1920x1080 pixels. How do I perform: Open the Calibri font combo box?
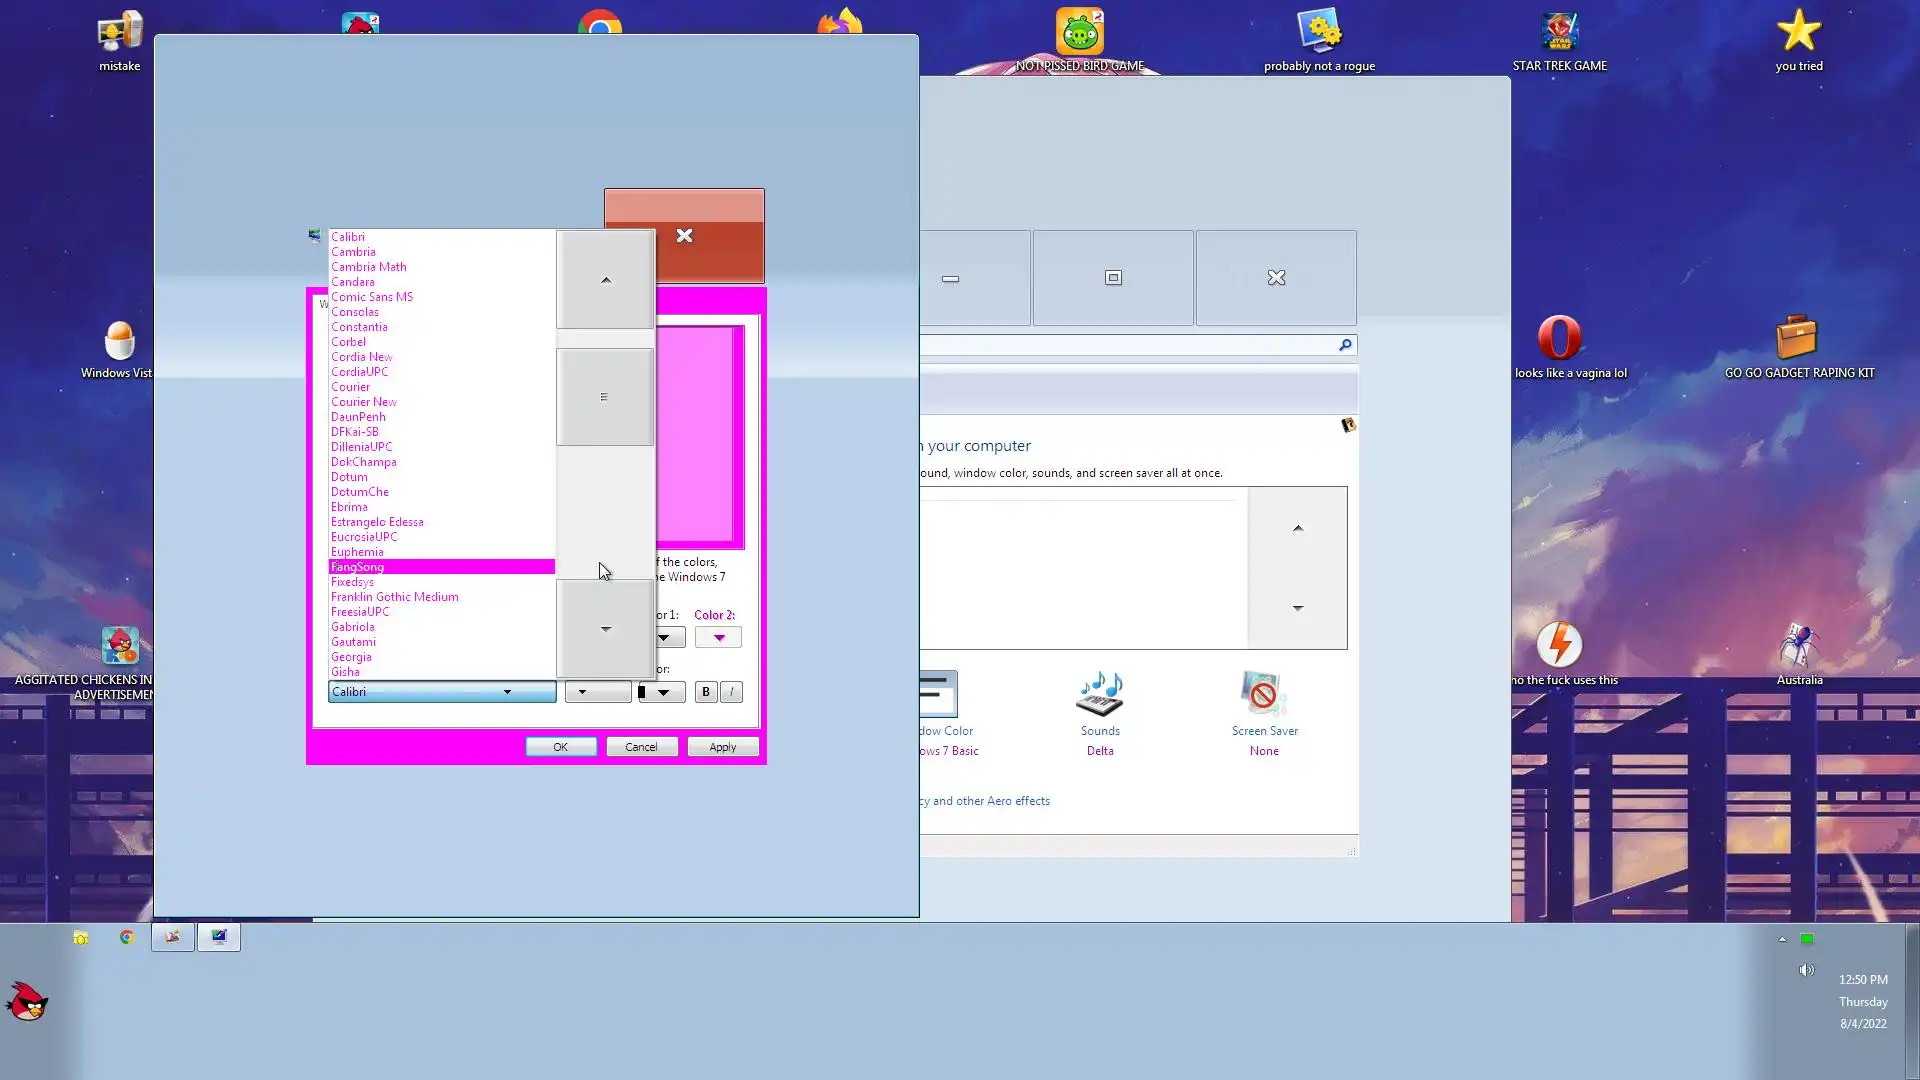441,692
